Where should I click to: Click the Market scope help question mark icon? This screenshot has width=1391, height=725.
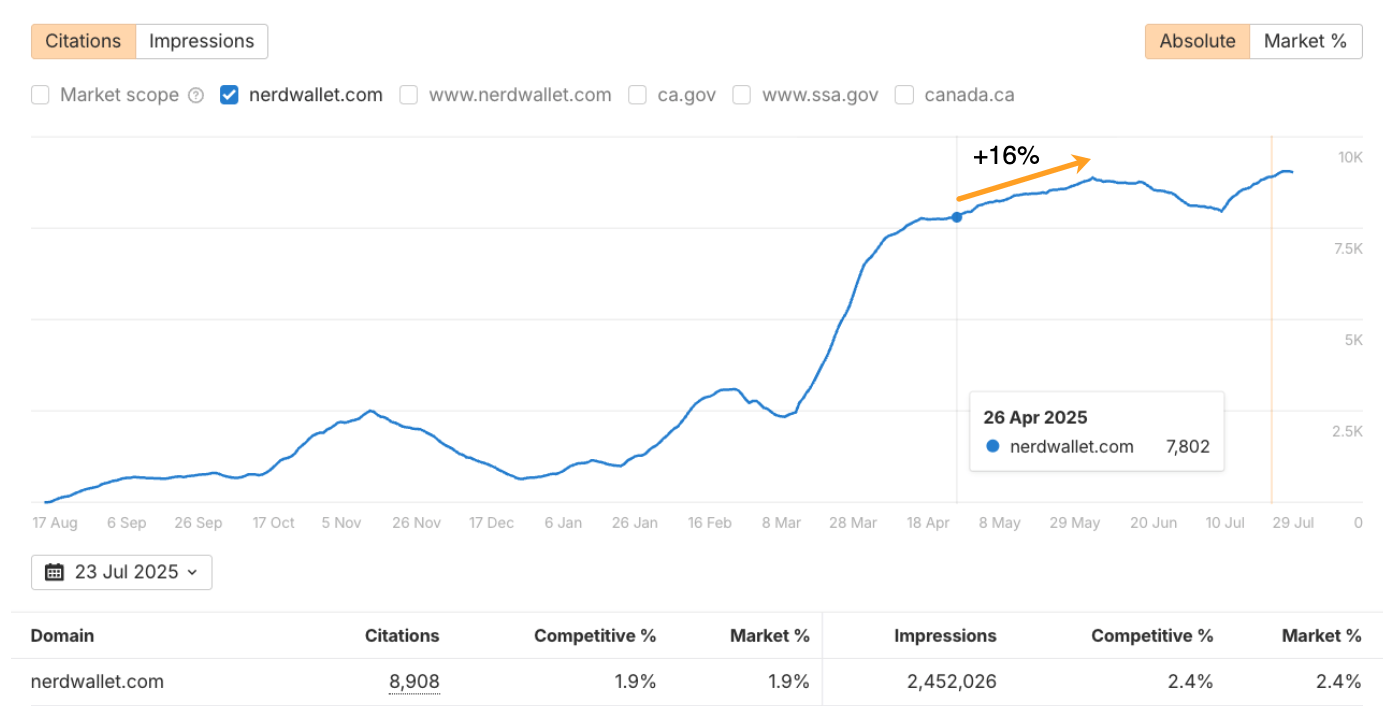click(196, 94)
